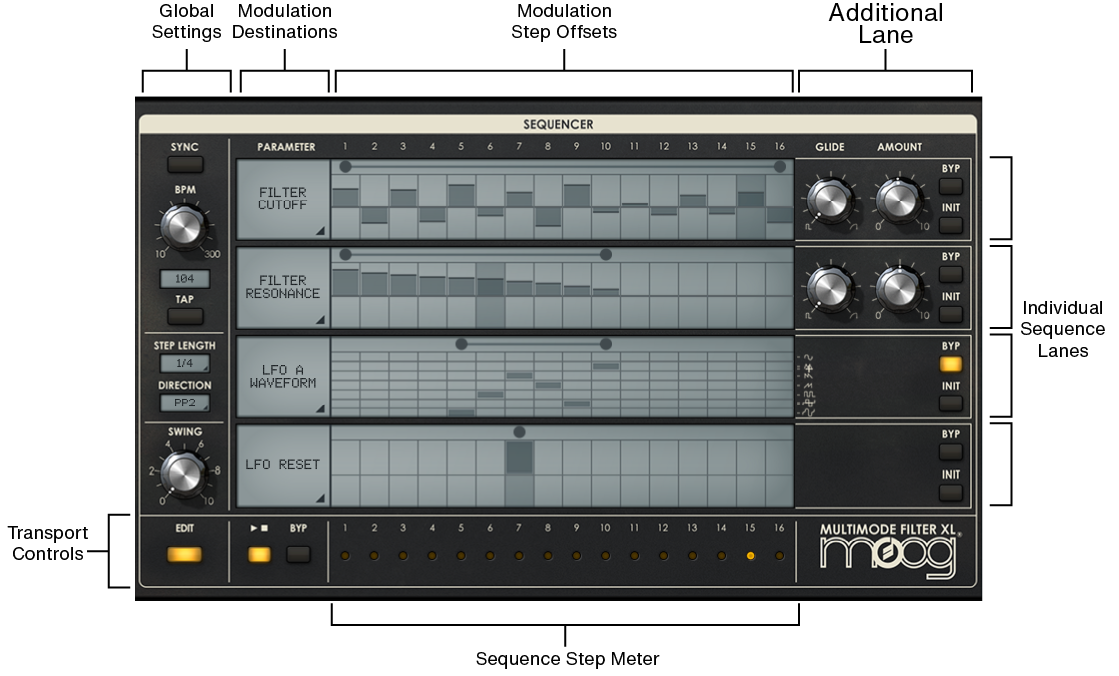Click the moog logo
1119x676 pixels.
tap(888, 556)
